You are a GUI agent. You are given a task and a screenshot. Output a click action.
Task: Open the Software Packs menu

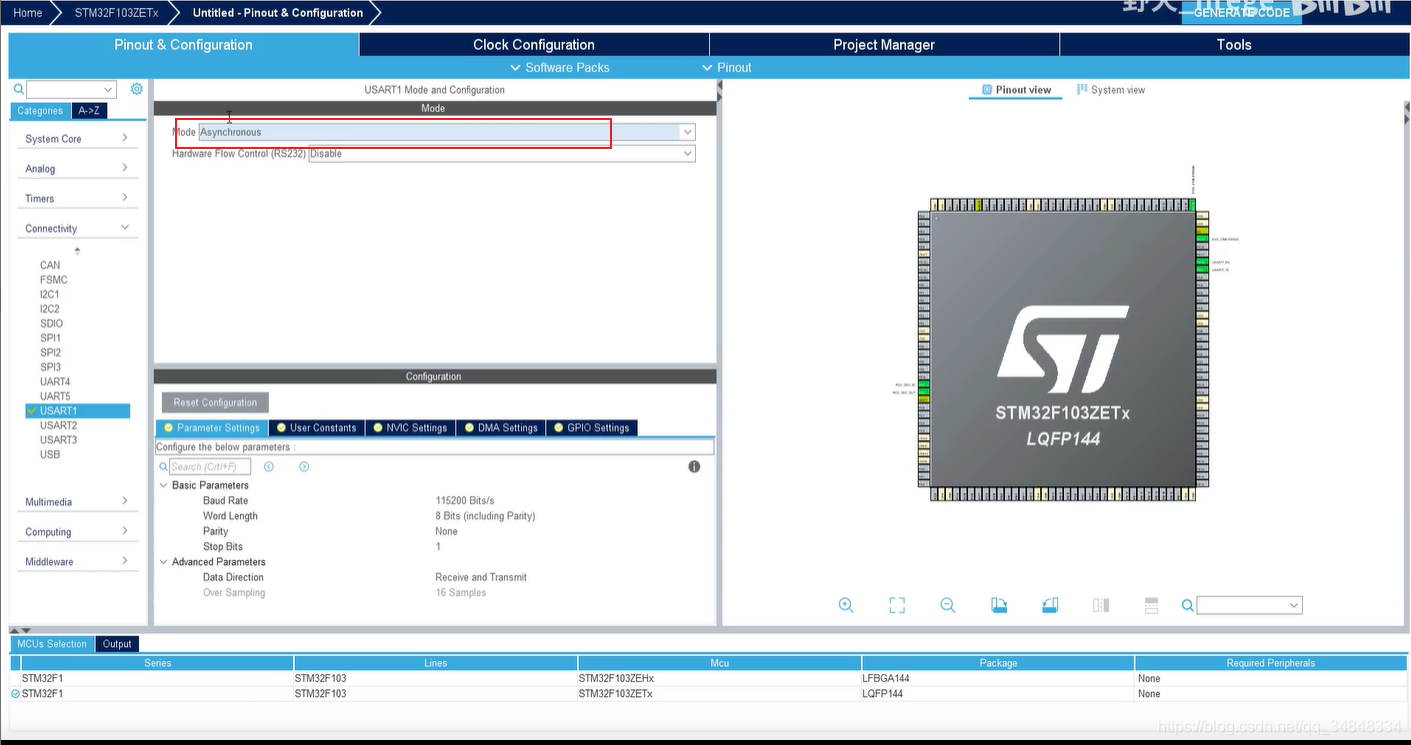coord(560,67)
